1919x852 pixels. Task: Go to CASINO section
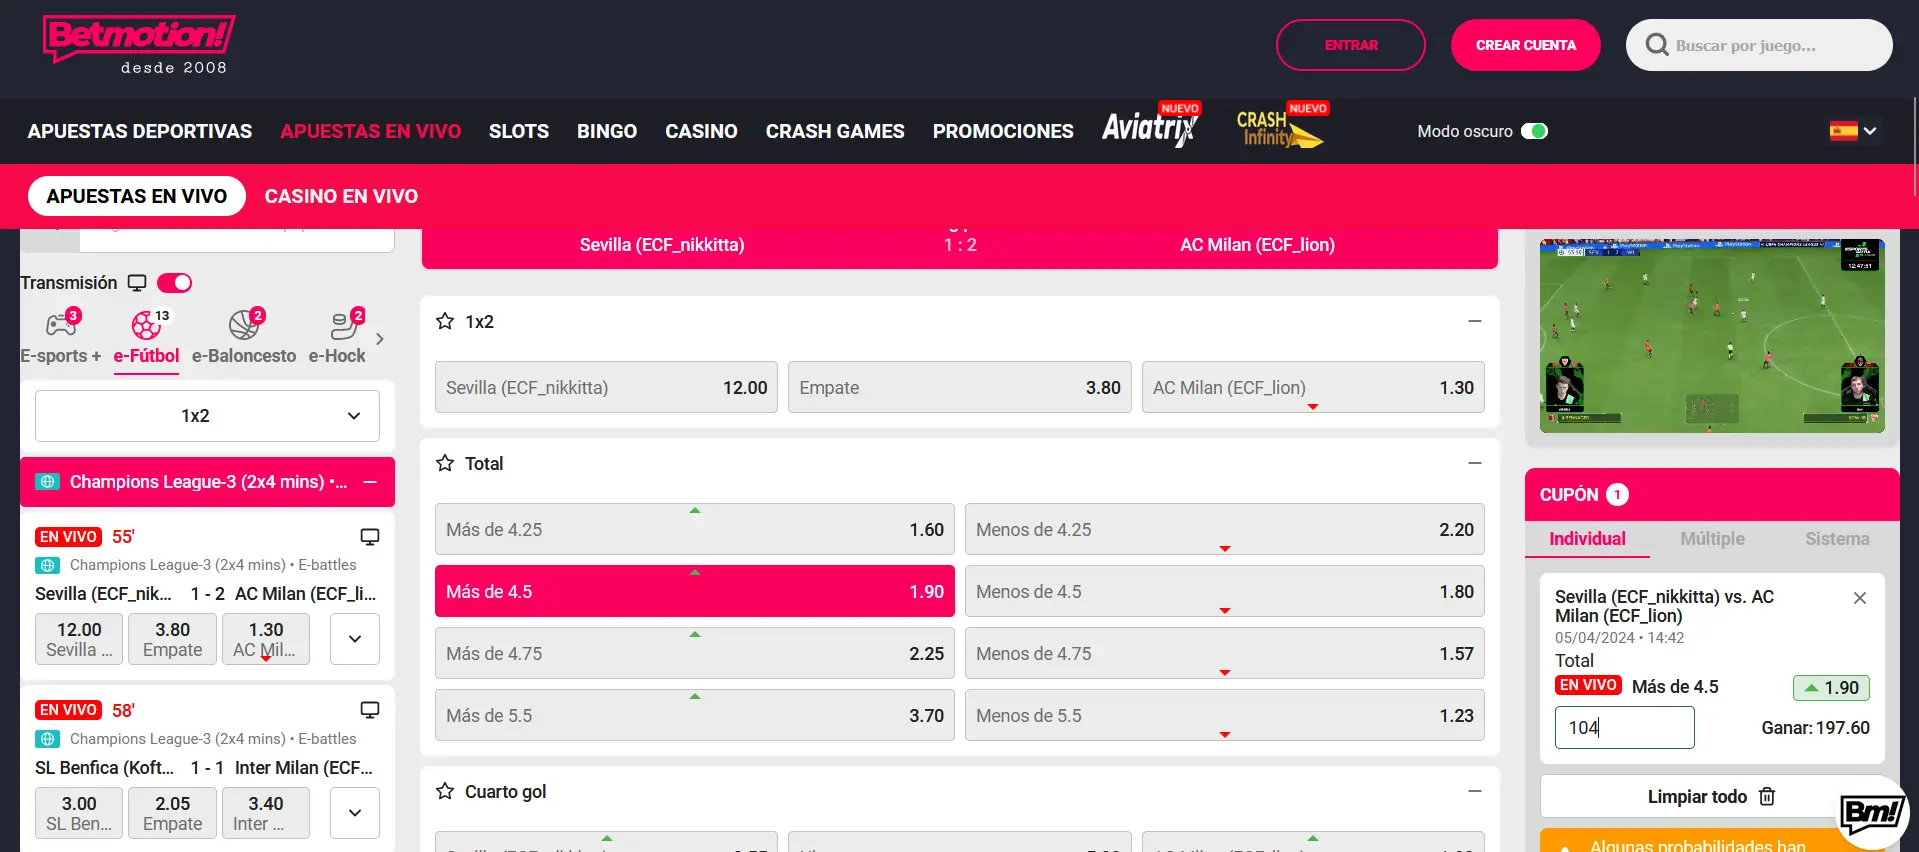click(x=702, y=131)
